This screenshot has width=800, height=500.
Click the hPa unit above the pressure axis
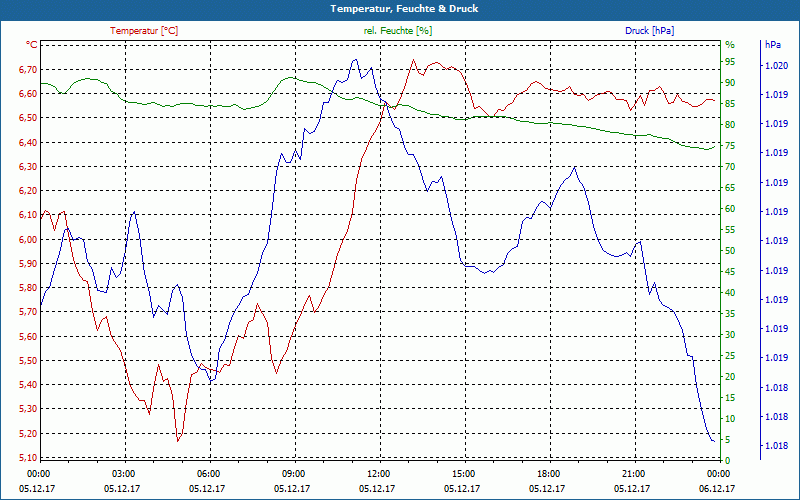772,45
